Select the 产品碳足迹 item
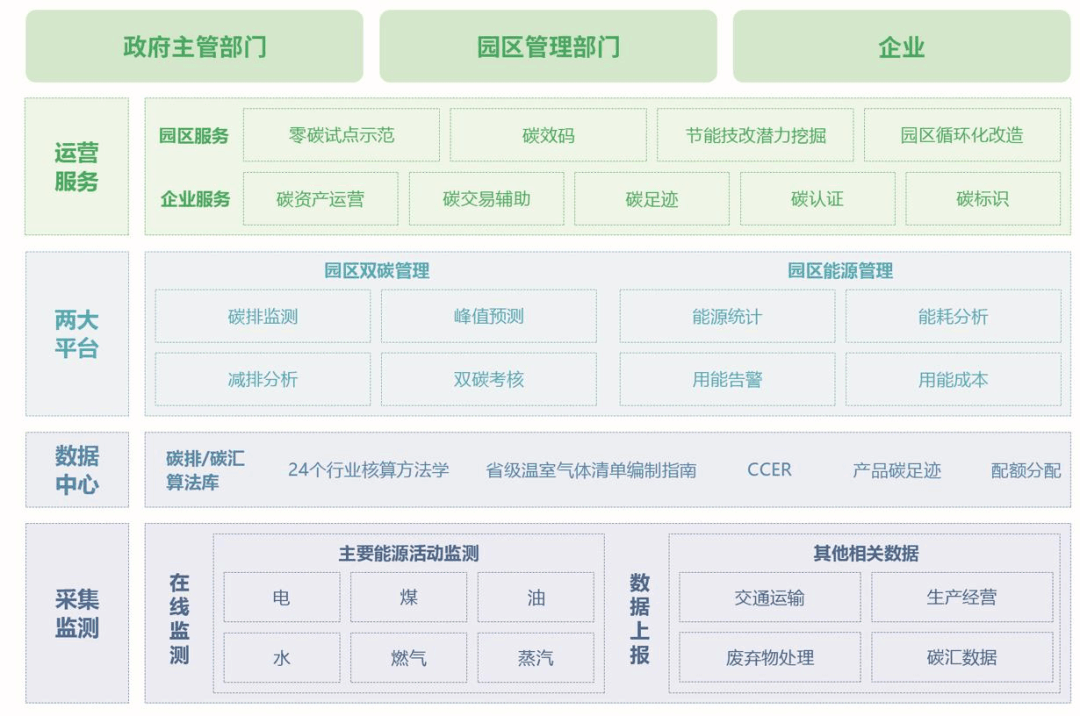 (897, 470)
